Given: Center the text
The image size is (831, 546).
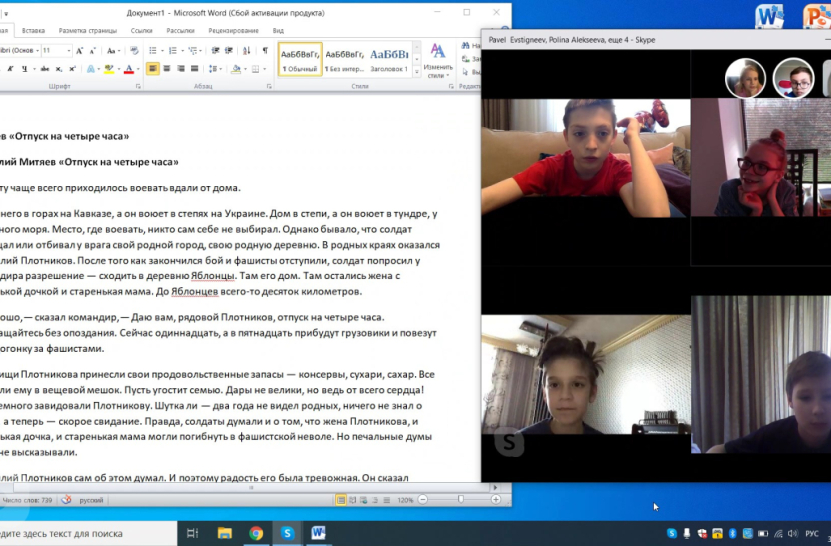Looking at the screenshot, I should pyautogui.click(x=166, y=69).
